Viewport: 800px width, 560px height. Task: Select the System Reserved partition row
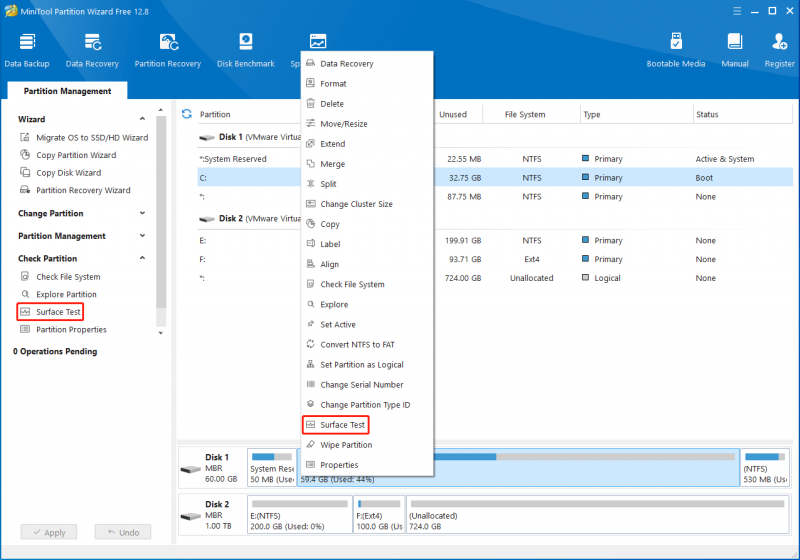click(x=494, y=159)
